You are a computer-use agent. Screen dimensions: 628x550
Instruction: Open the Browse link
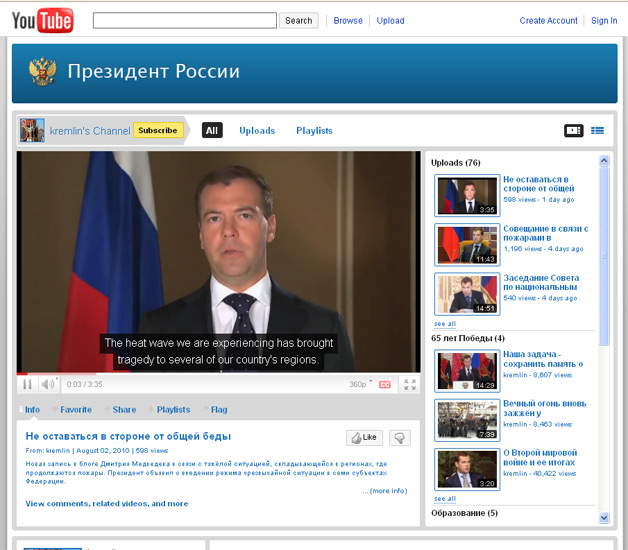(x=348, y=20)
